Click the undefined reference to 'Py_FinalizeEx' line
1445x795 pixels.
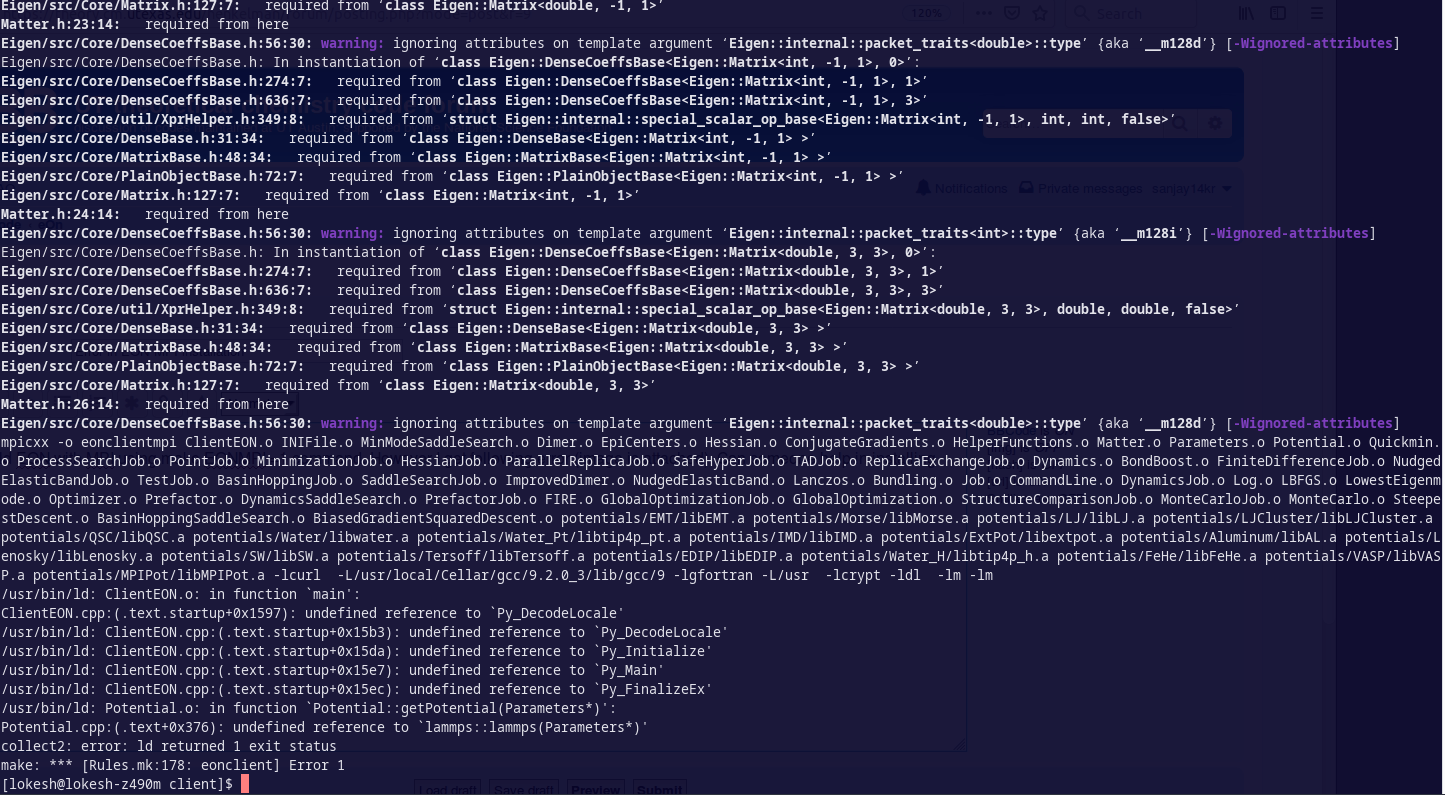(357, 689)
